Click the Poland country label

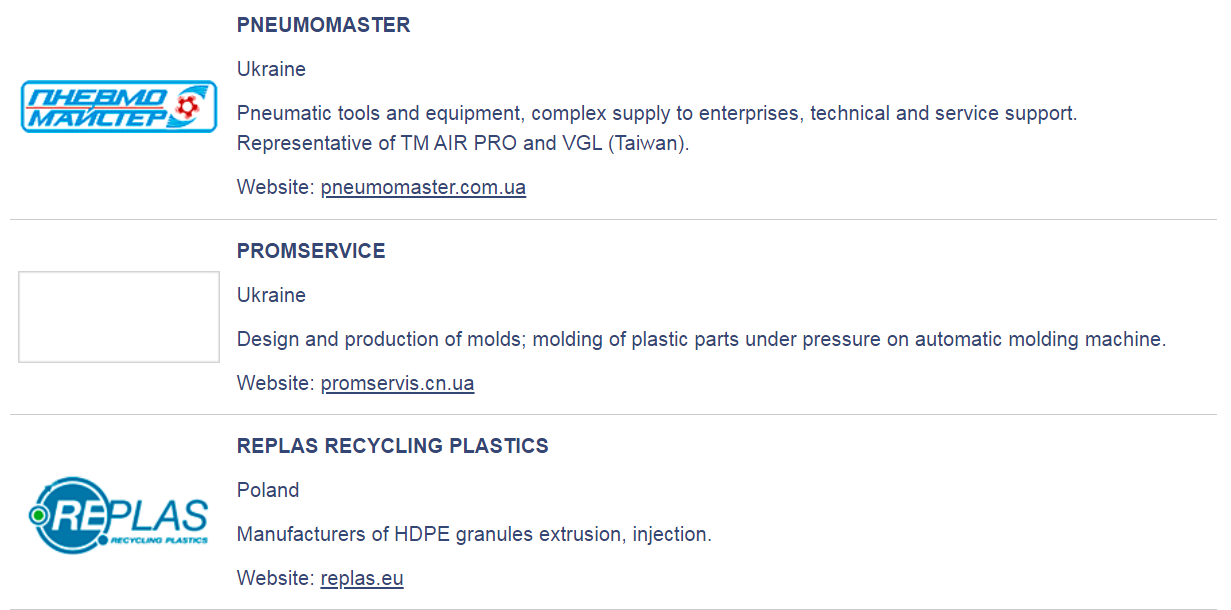[268, 490]
